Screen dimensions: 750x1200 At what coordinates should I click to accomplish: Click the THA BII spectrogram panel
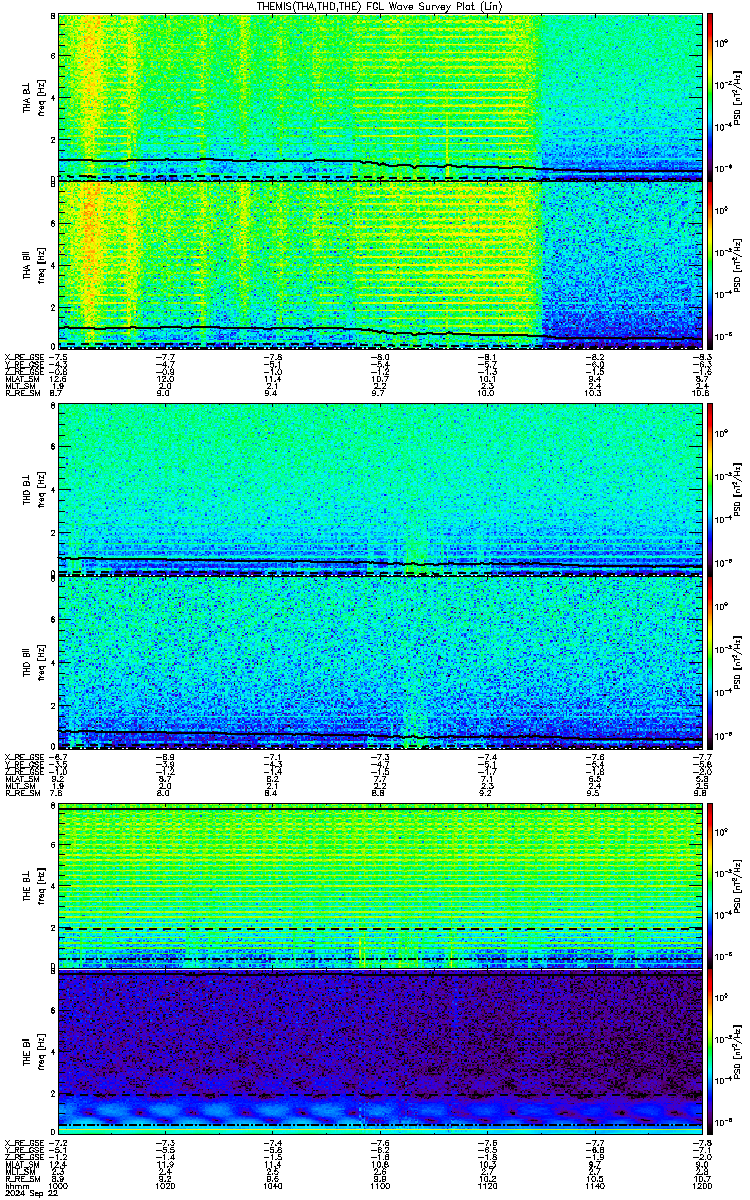[x=380, y=265]
